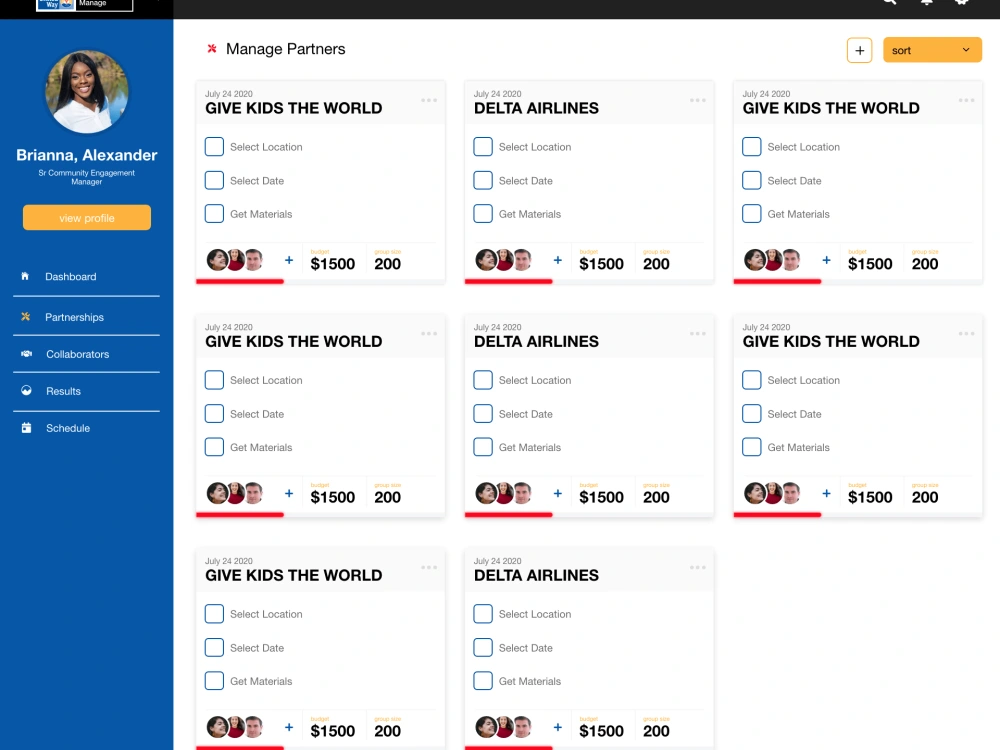Check Get Materials on the top-left Give Kids the World card

tap(214, 214)
